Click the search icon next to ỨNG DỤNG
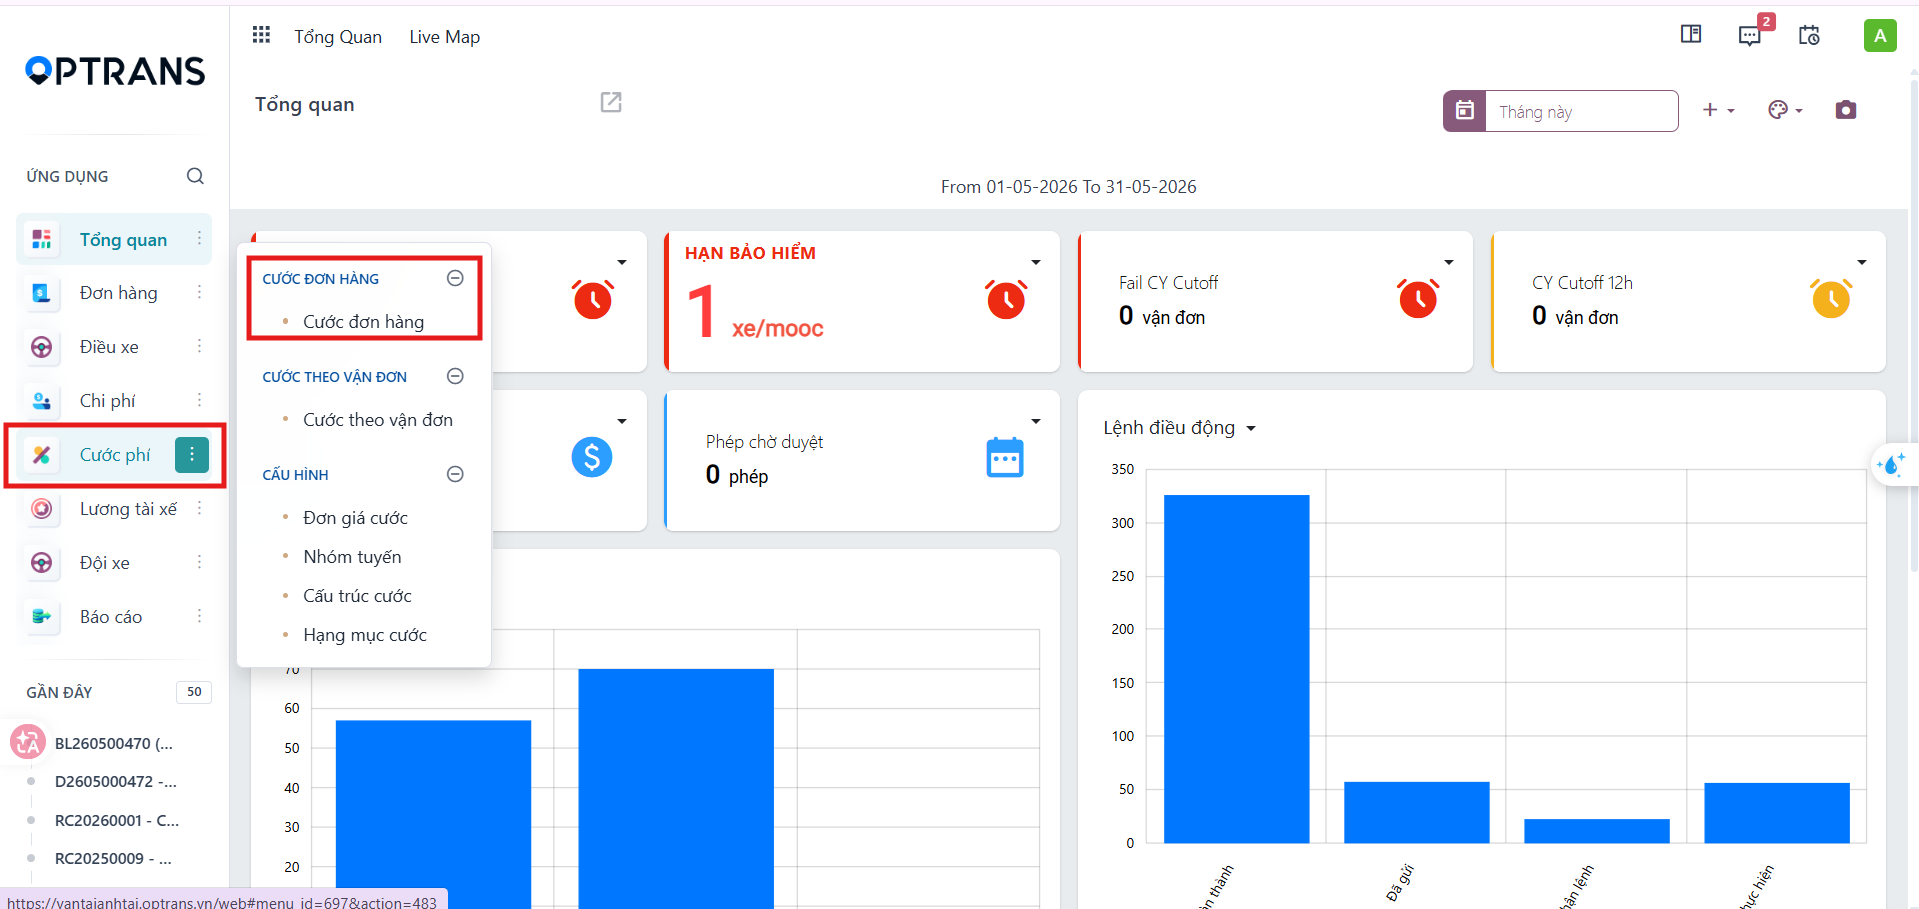The width and height of the screenshot is (1919, 909). pyautogui.click(x=195, y=176)
